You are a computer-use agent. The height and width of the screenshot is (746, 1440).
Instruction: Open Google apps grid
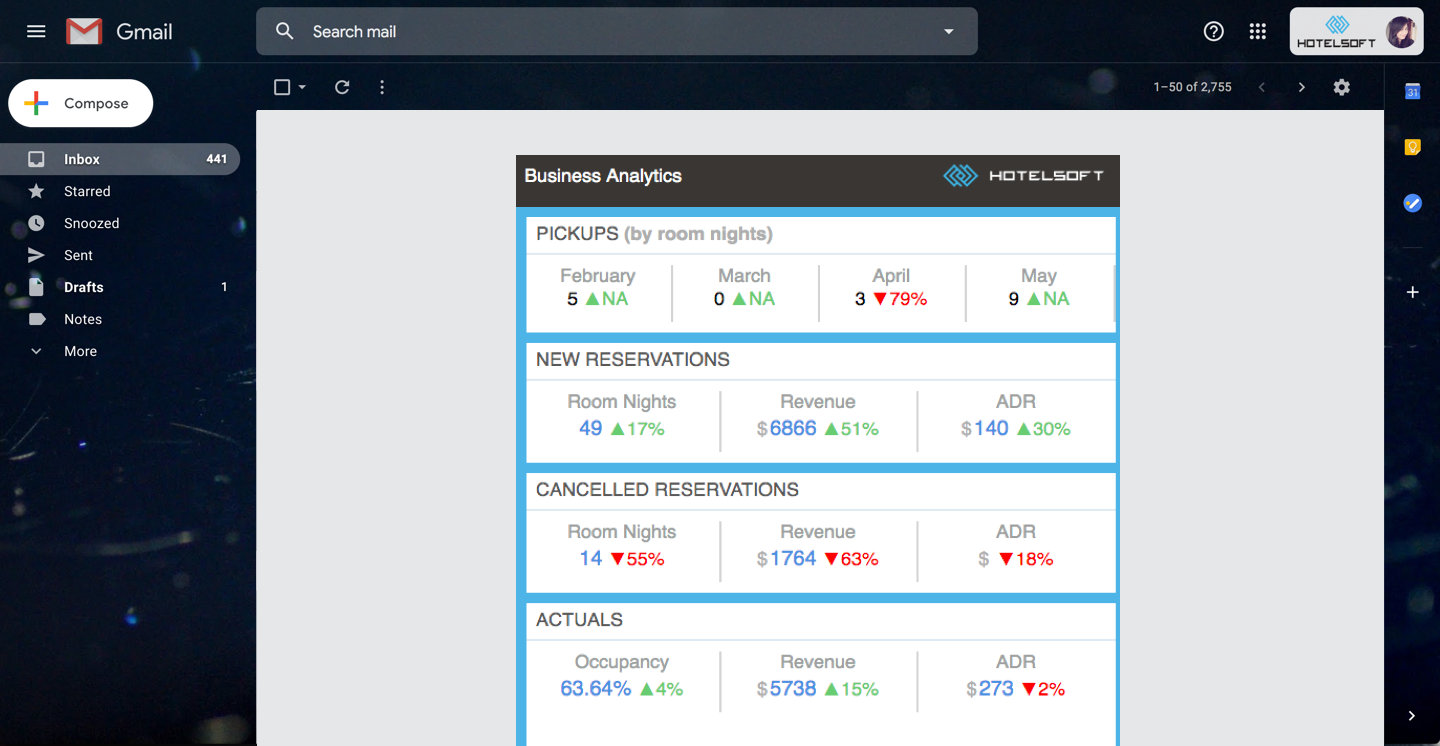tap(1258, 31)
